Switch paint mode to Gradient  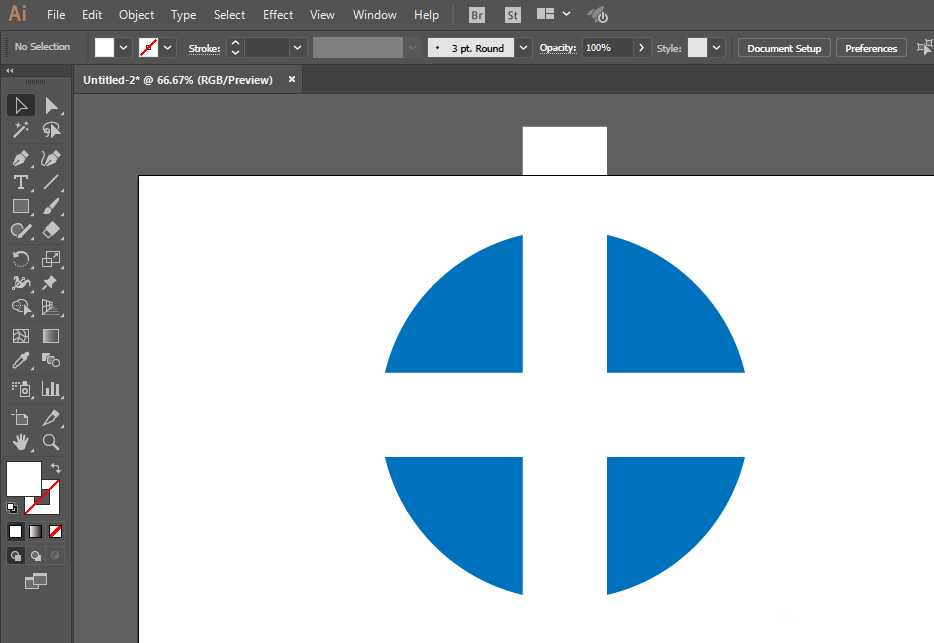pos(36,531)
